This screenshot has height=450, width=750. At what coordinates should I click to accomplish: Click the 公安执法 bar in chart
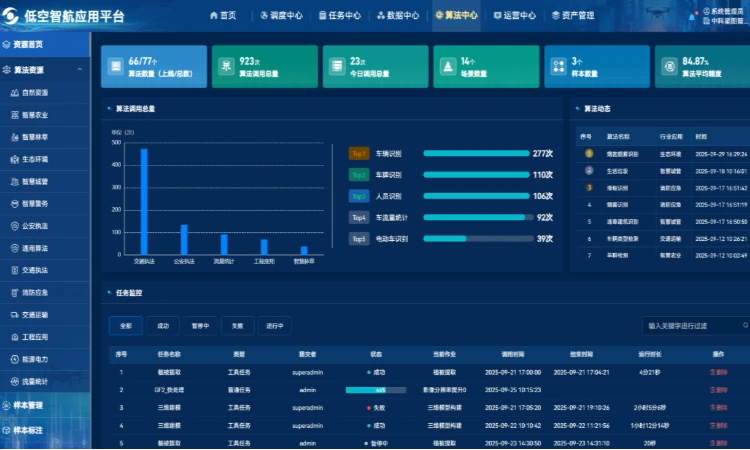184,240
